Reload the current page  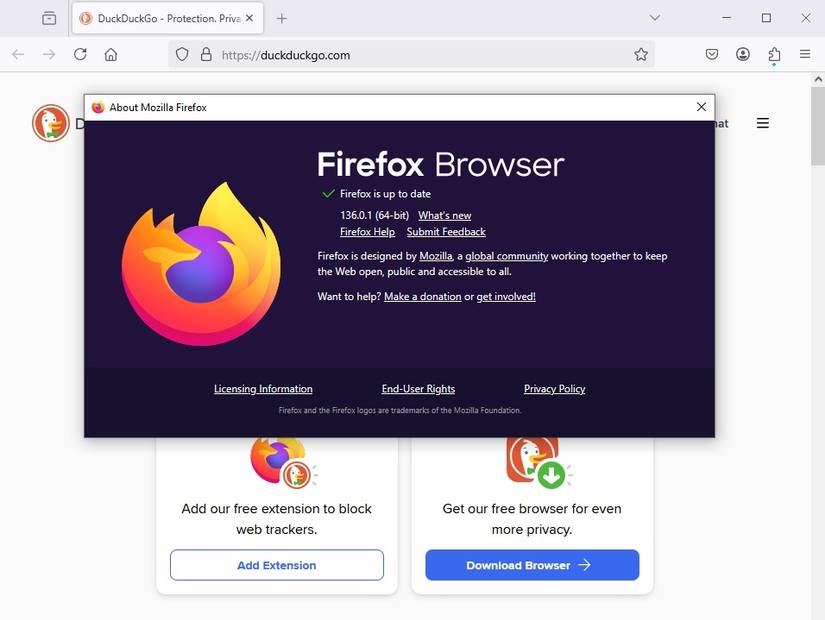click(80, 55)
